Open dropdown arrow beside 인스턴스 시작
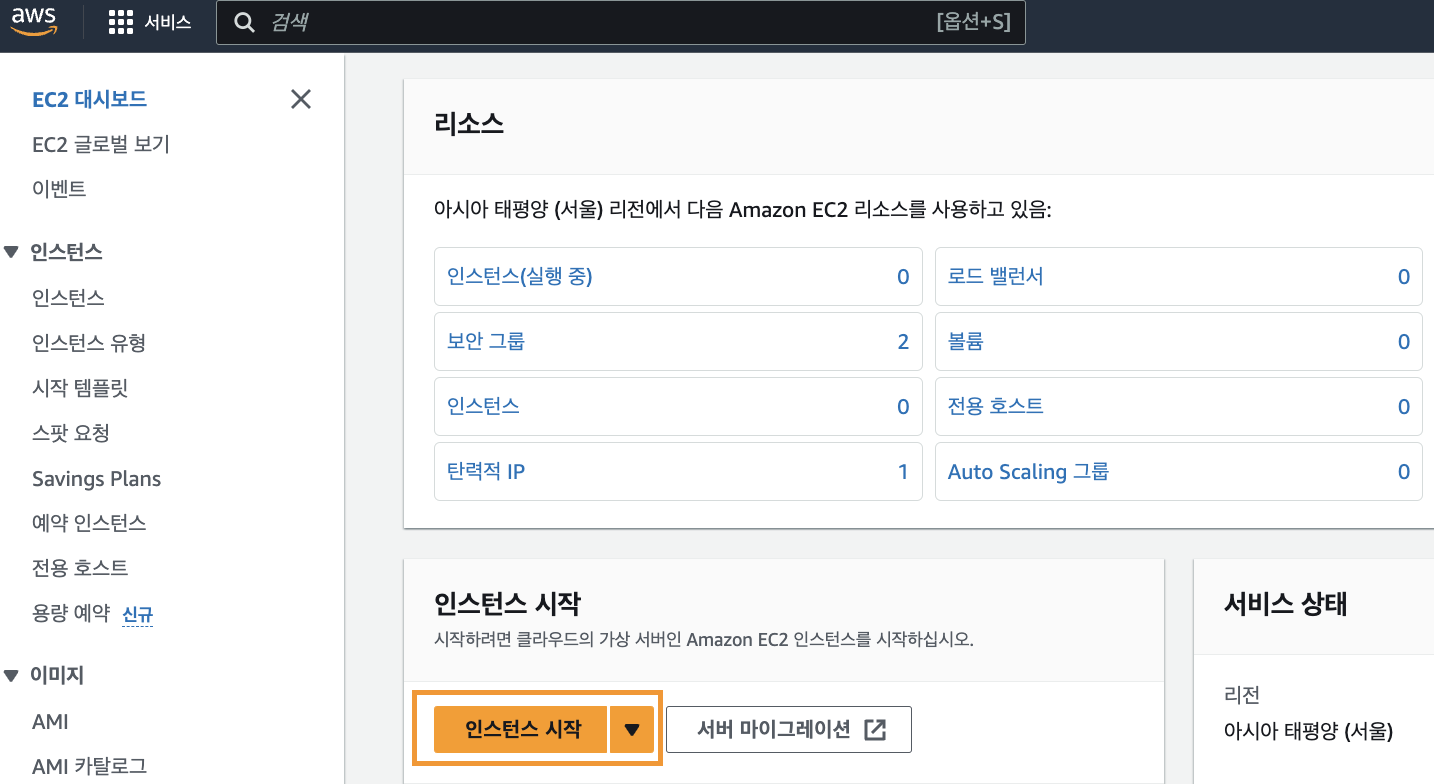This screenshot has width=1434, height=784. point(631,729)
